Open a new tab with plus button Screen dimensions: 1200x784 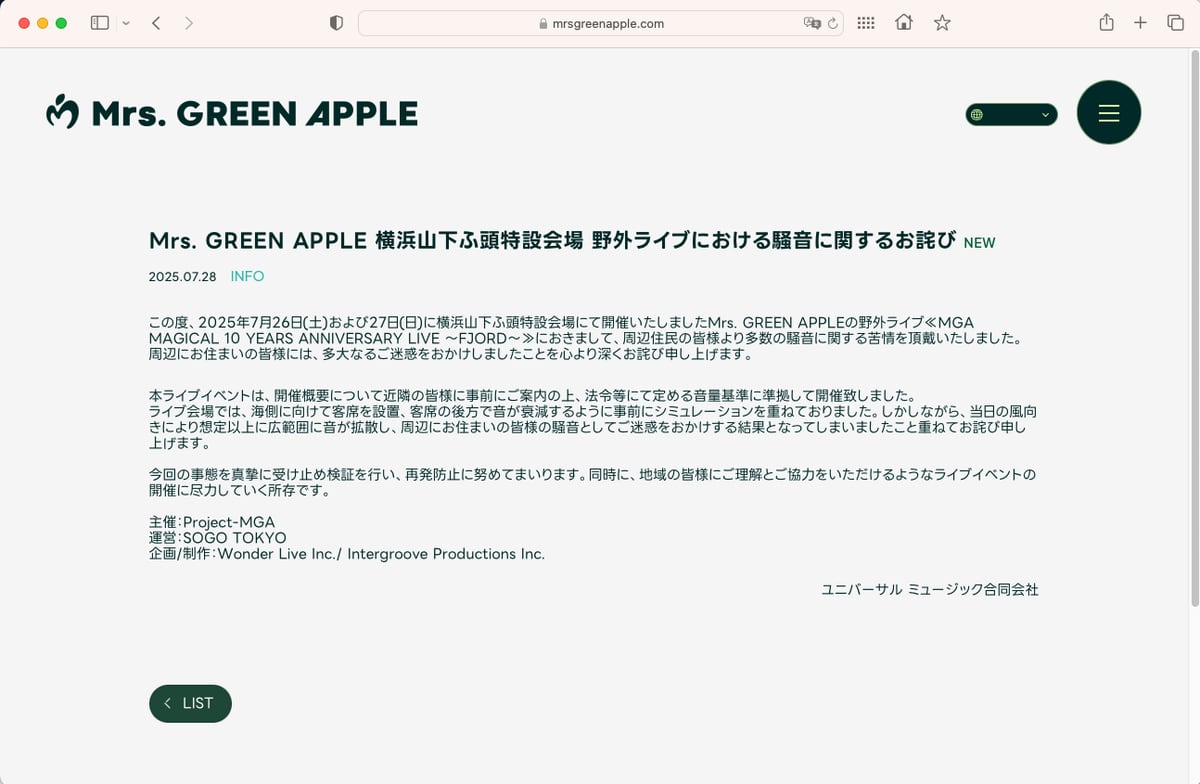coord(1140,23)
